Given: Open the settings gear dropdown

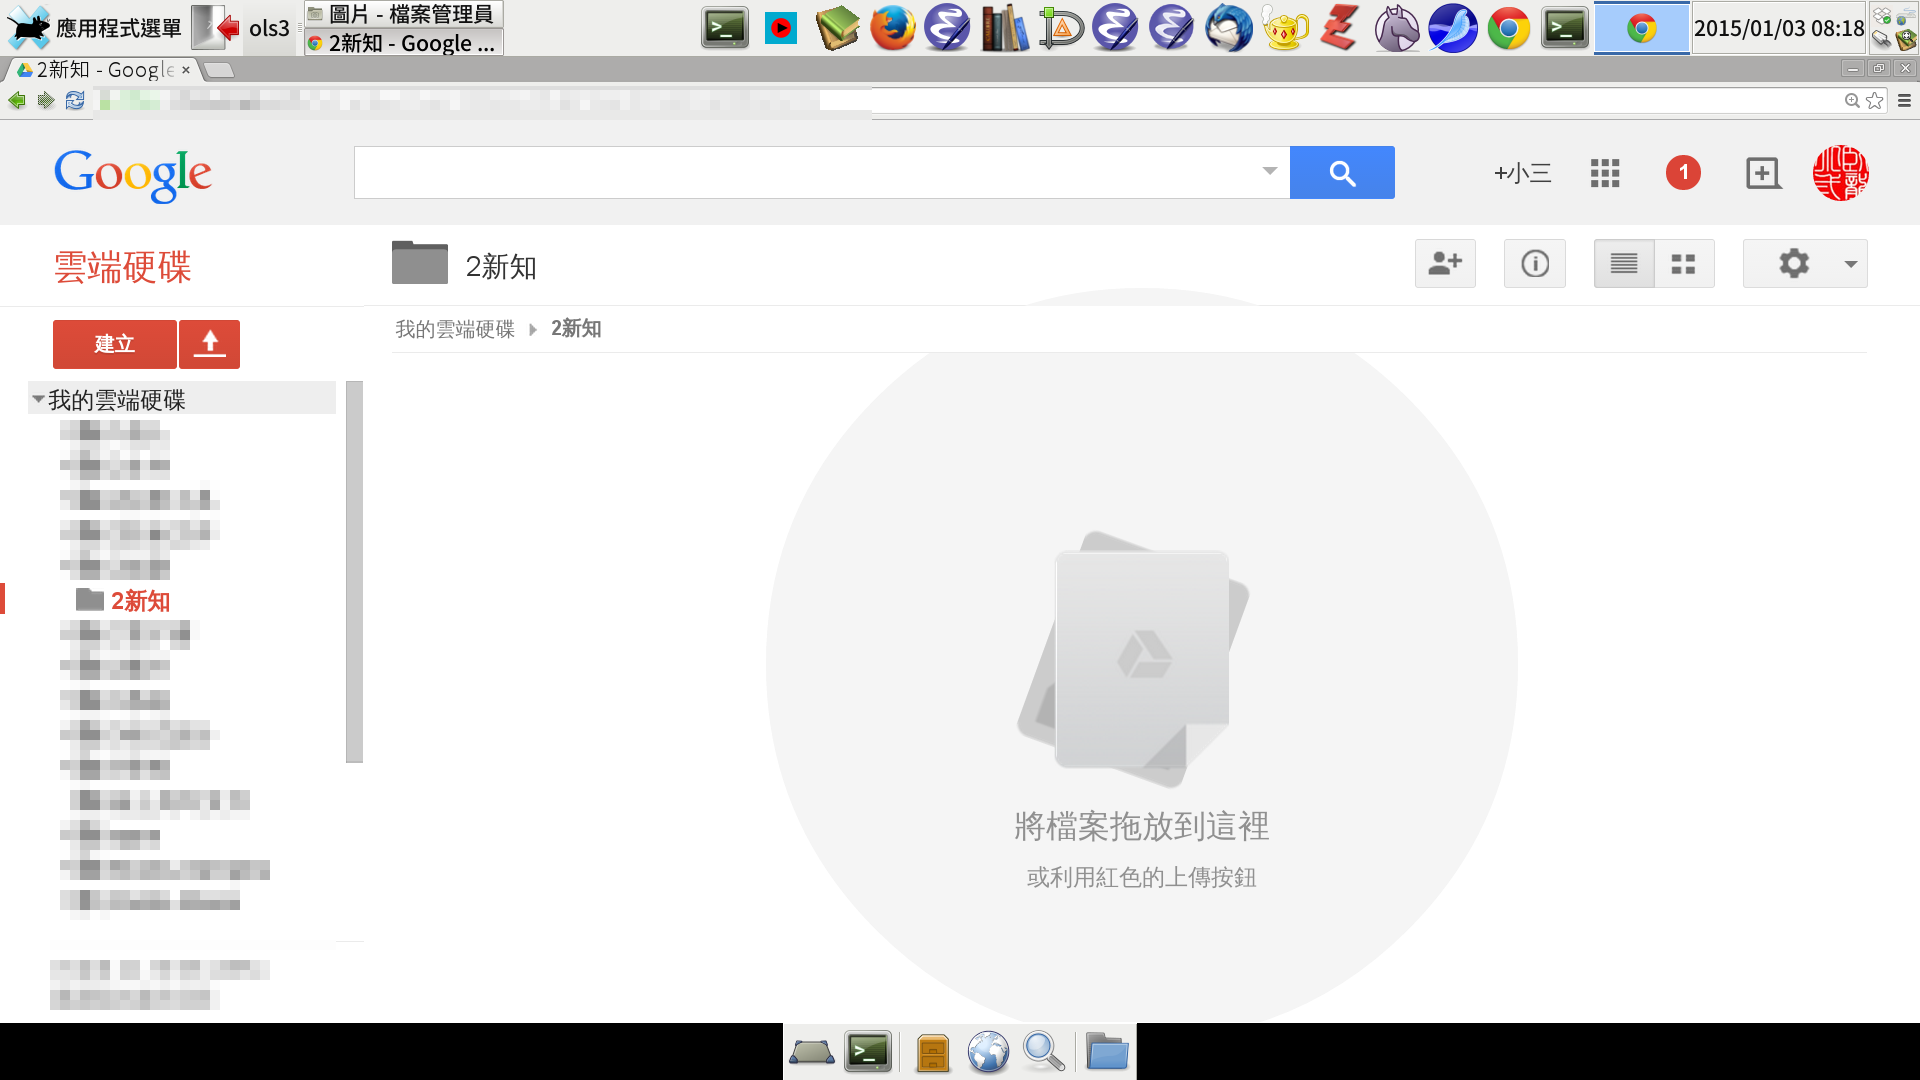Looking at the screenshot, I should 1804,264.
